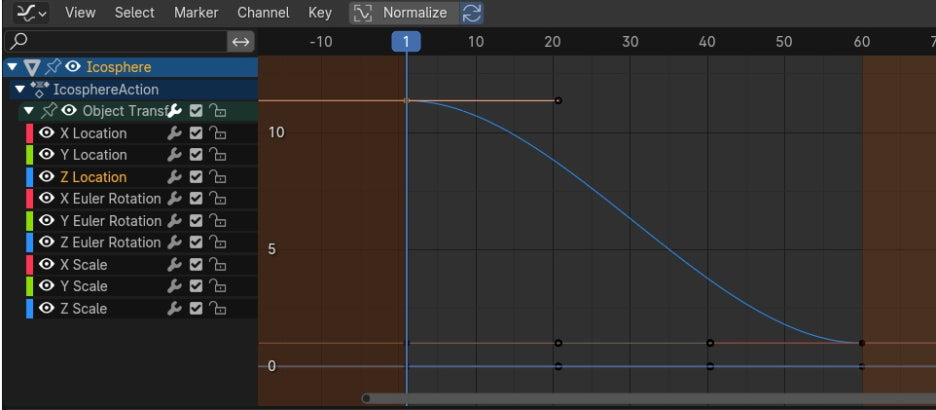
Task: Click the channel search field
Action: point(117,42)
